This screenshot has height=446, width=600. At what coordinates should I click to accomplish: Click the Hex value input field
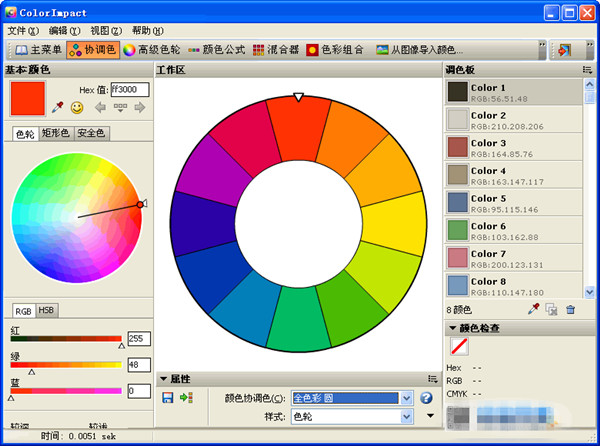click(x=129, y=89)
